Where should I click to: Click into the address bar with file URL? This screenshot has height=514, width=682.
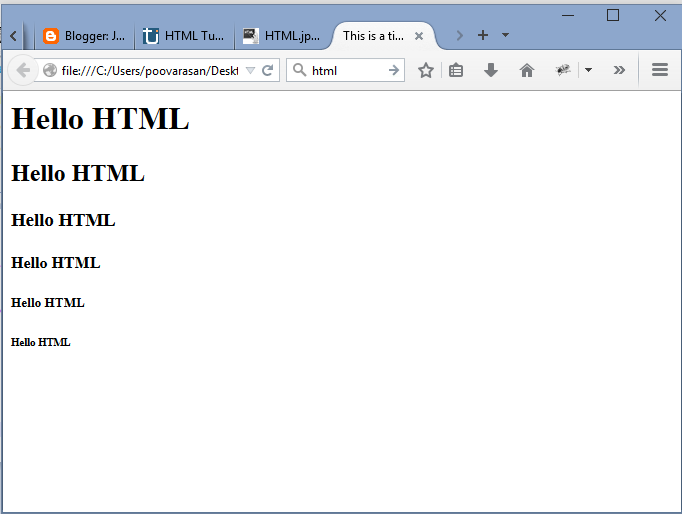click(150, 70)
